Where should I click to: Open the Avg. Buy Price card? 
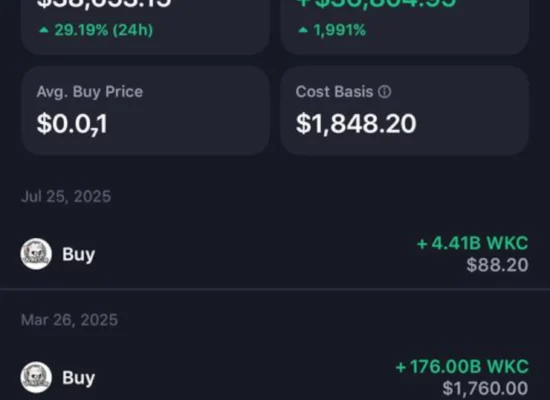pyautogui.click(x=145, y=111)
